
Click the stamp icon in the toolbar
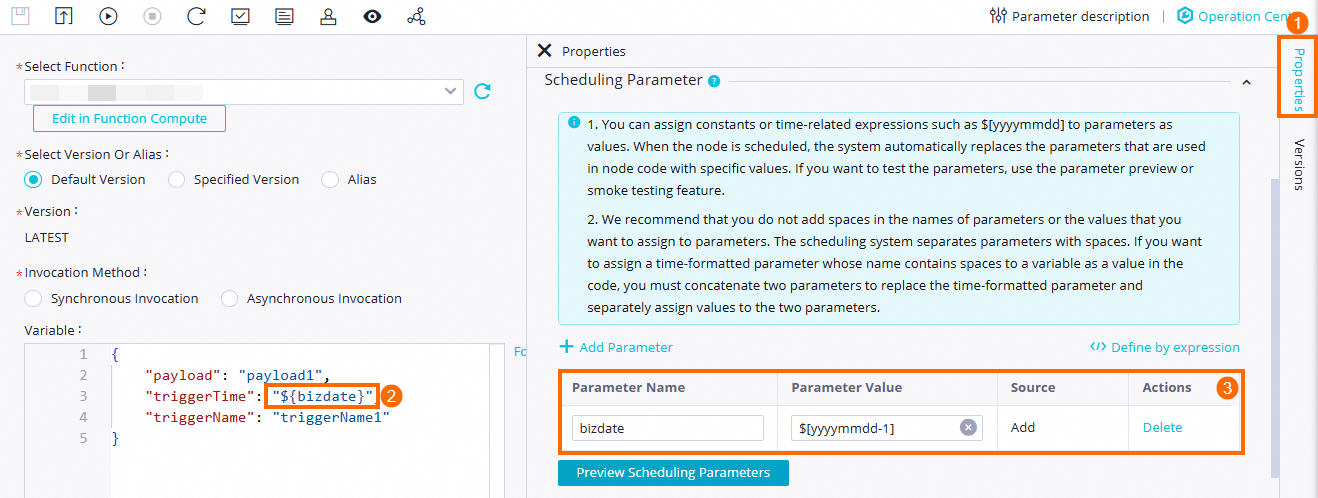pos(328,16)
